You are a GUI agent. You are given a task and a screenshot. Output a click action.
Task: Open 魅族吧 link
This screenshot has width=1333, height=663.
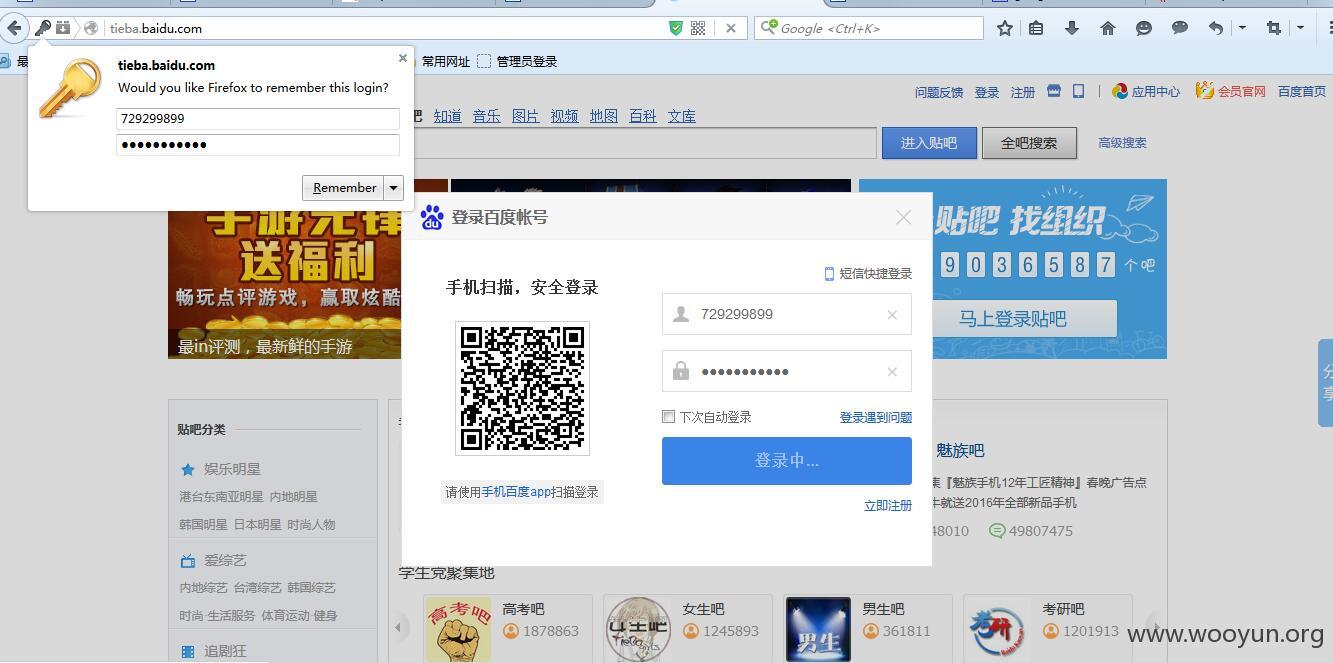(960, 451)
